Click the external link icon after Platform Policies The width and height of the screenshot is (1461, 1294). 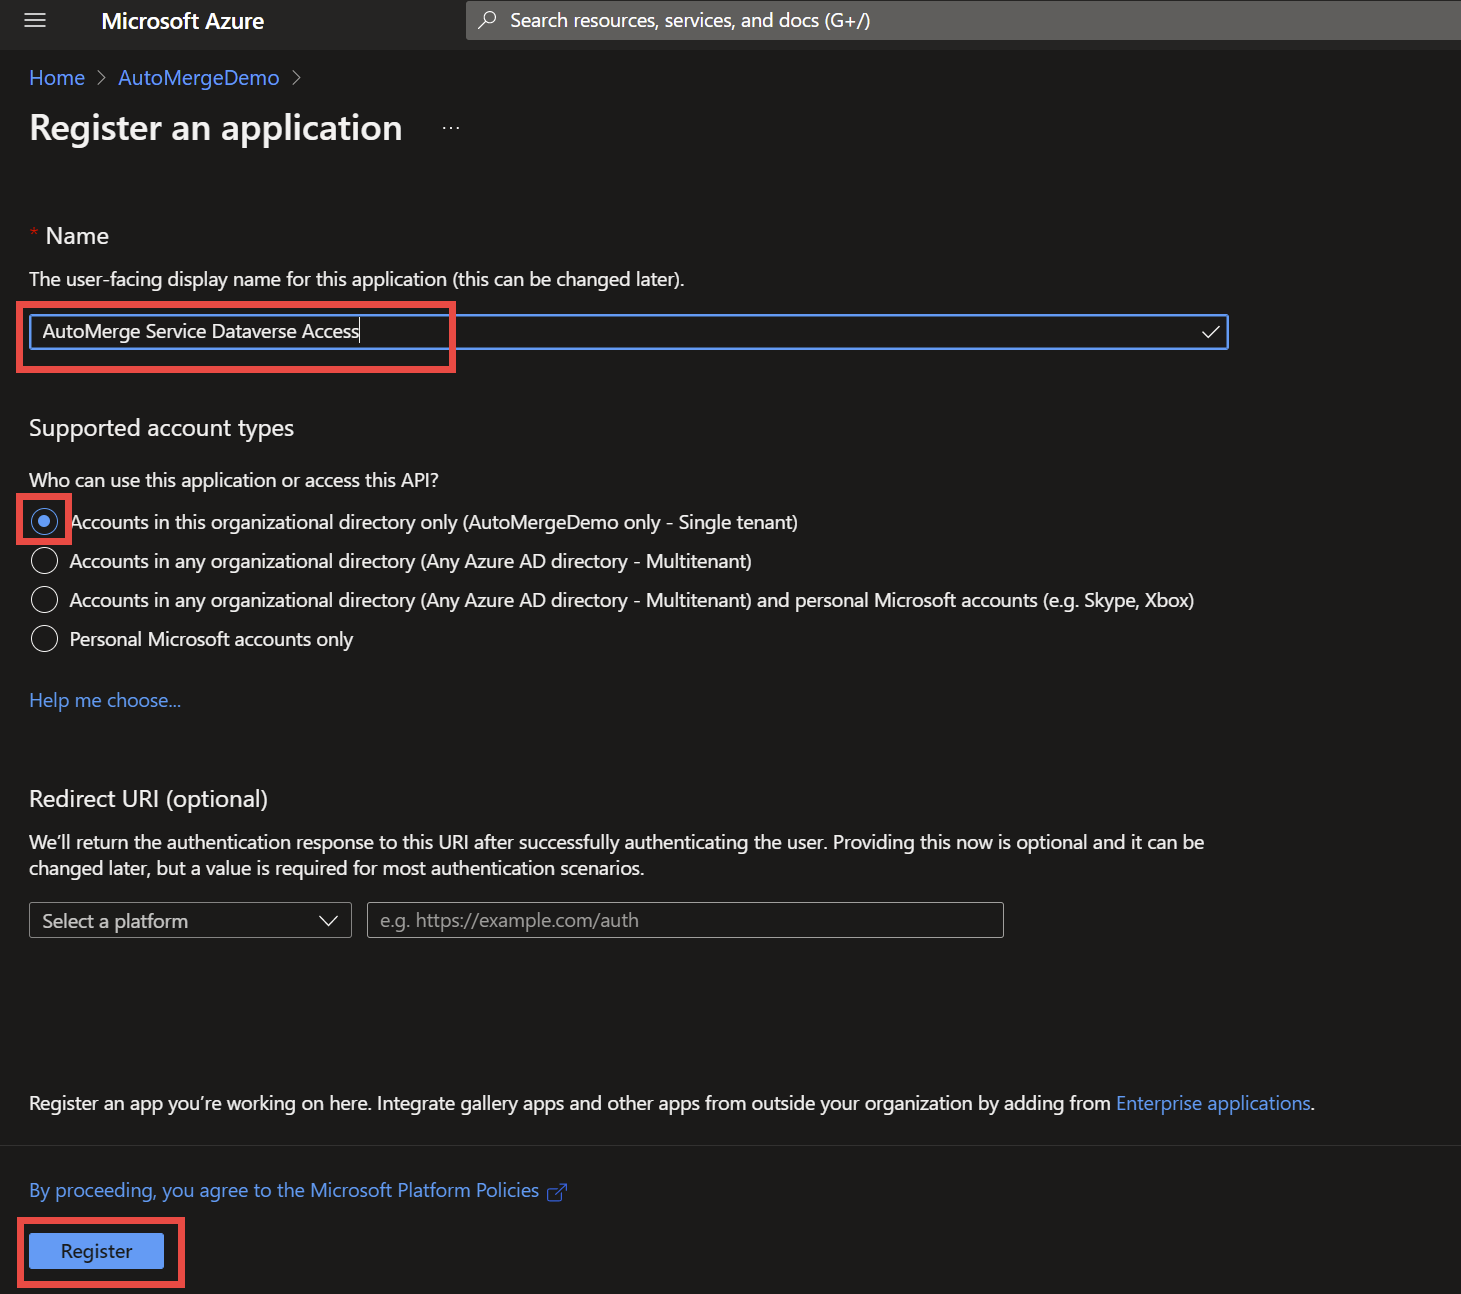[x=557, y=1192]
